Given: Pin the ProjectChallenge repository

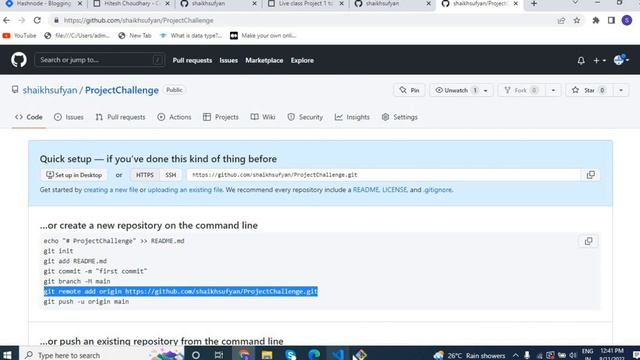Looking at the screenshot, I should point(409,90).
